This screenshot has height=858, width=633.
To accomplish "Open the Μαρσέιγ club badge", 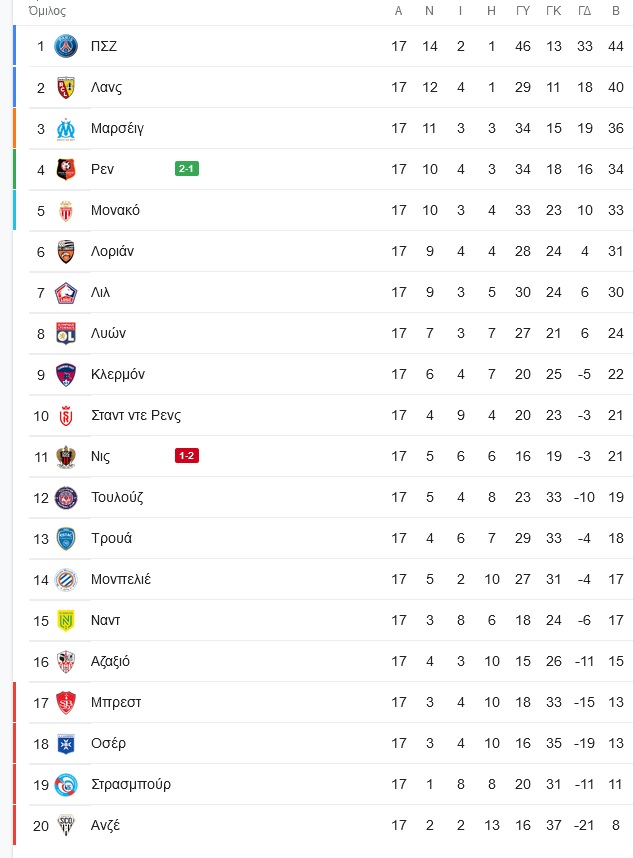I will click(x=66, y=128).
